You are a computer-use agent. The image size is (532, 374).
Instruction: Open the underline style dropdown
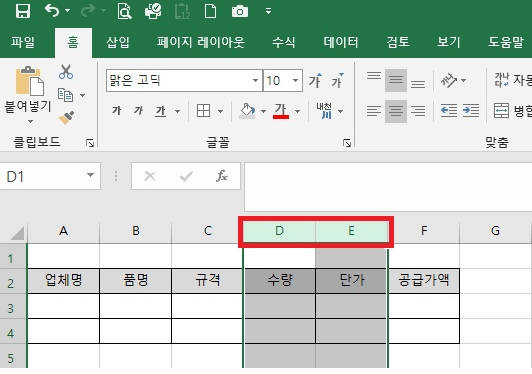tap(177, 111)
